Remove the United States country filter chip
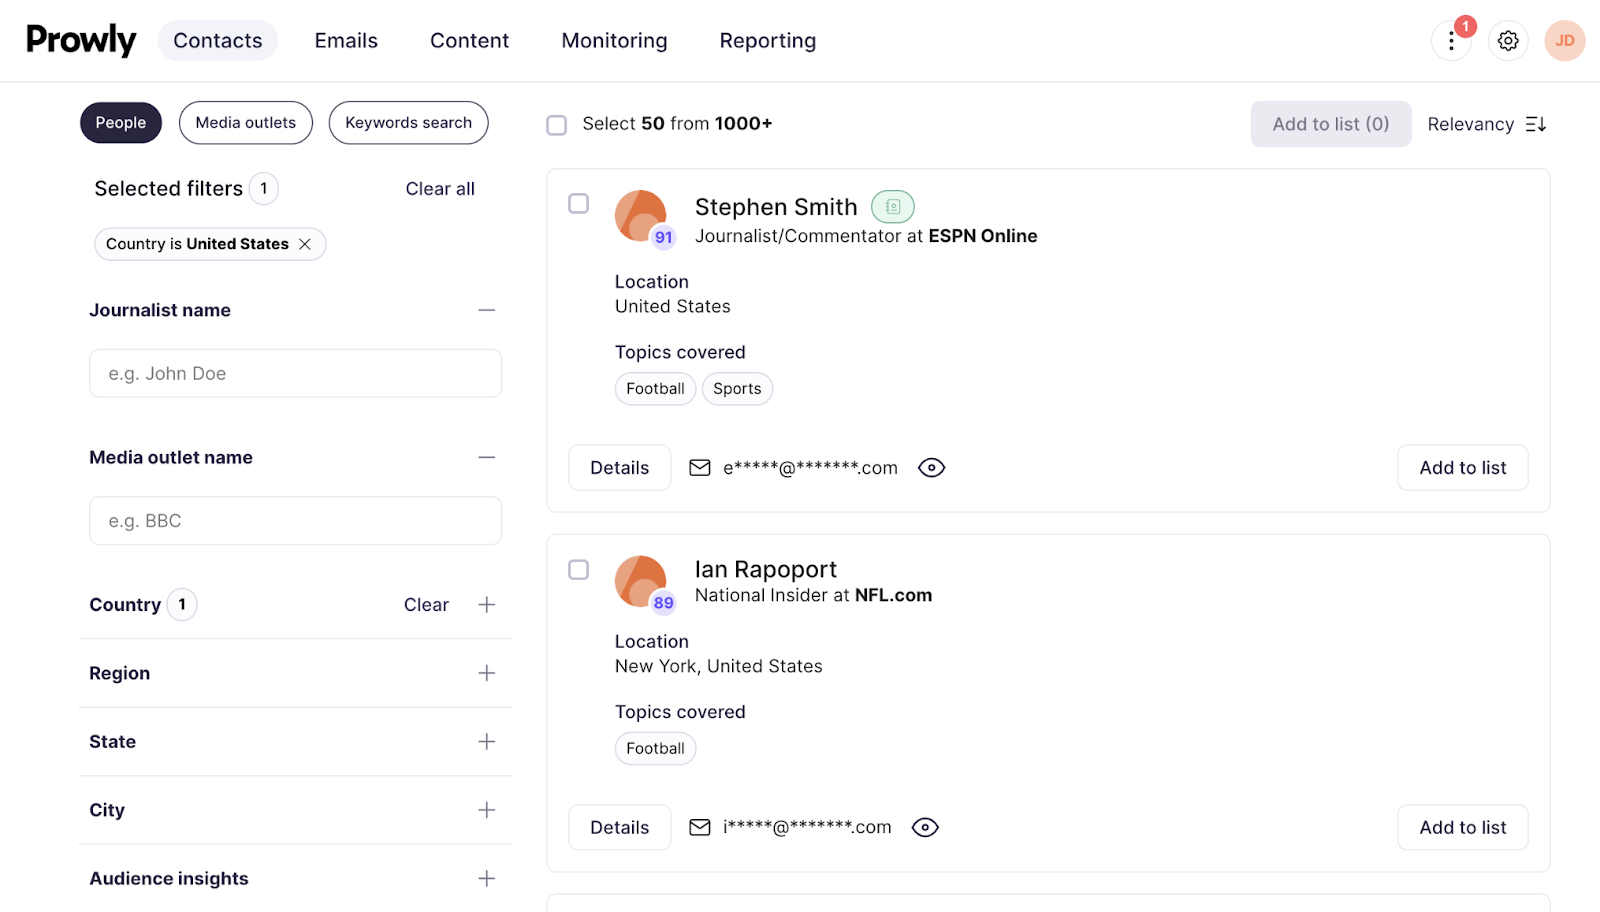 [306, 243]
